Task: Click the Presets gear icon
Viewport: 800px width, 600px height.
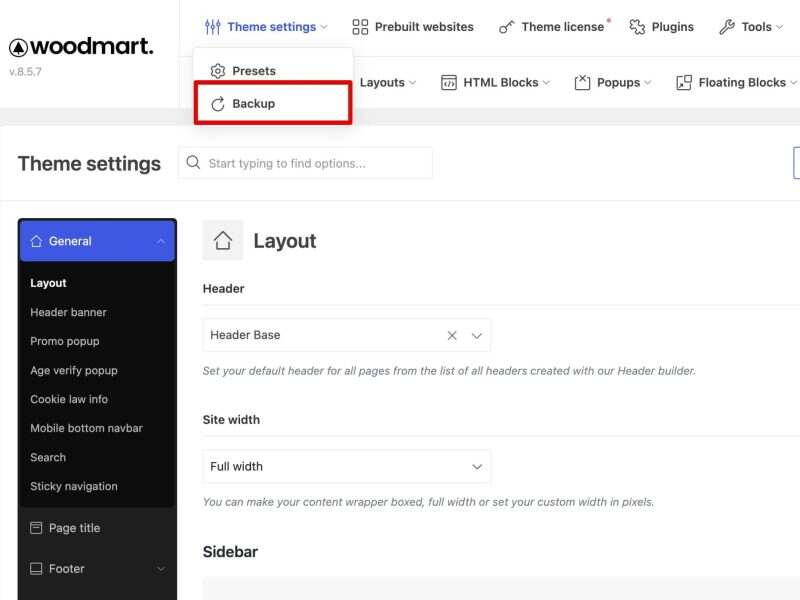Action: (x=218, y=71)
